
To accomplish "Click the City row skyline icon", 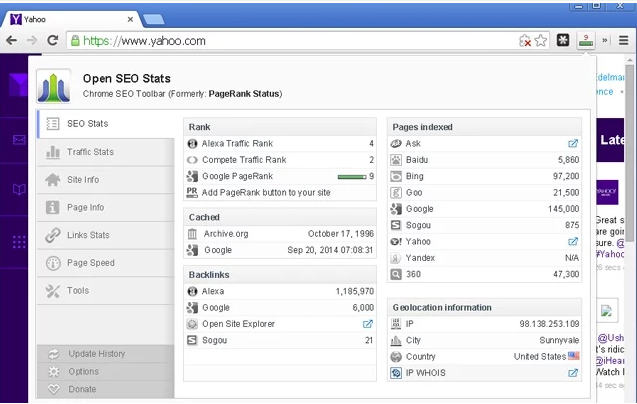I will [396, 340].
